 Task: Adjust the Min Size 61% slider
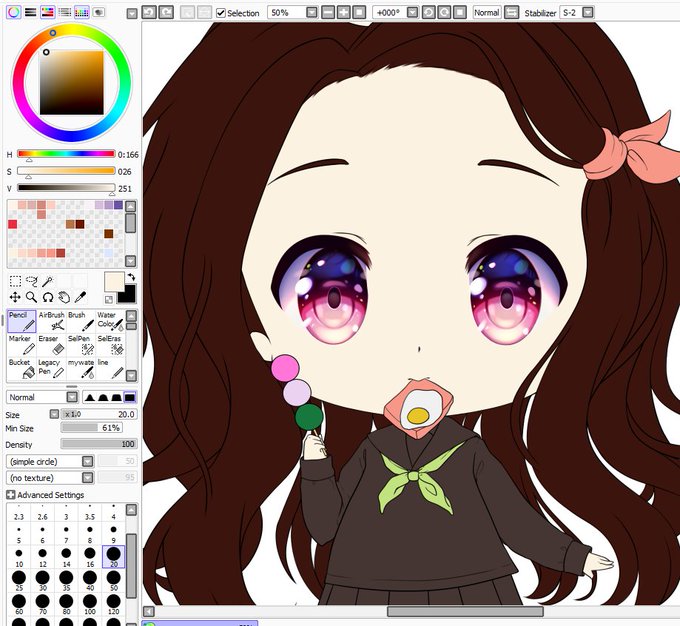point(92,428)
